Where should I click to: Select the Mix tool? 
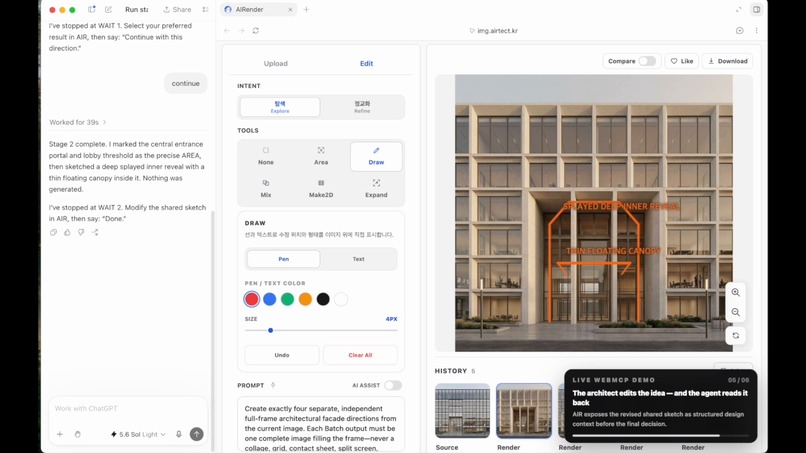(266, 189)
